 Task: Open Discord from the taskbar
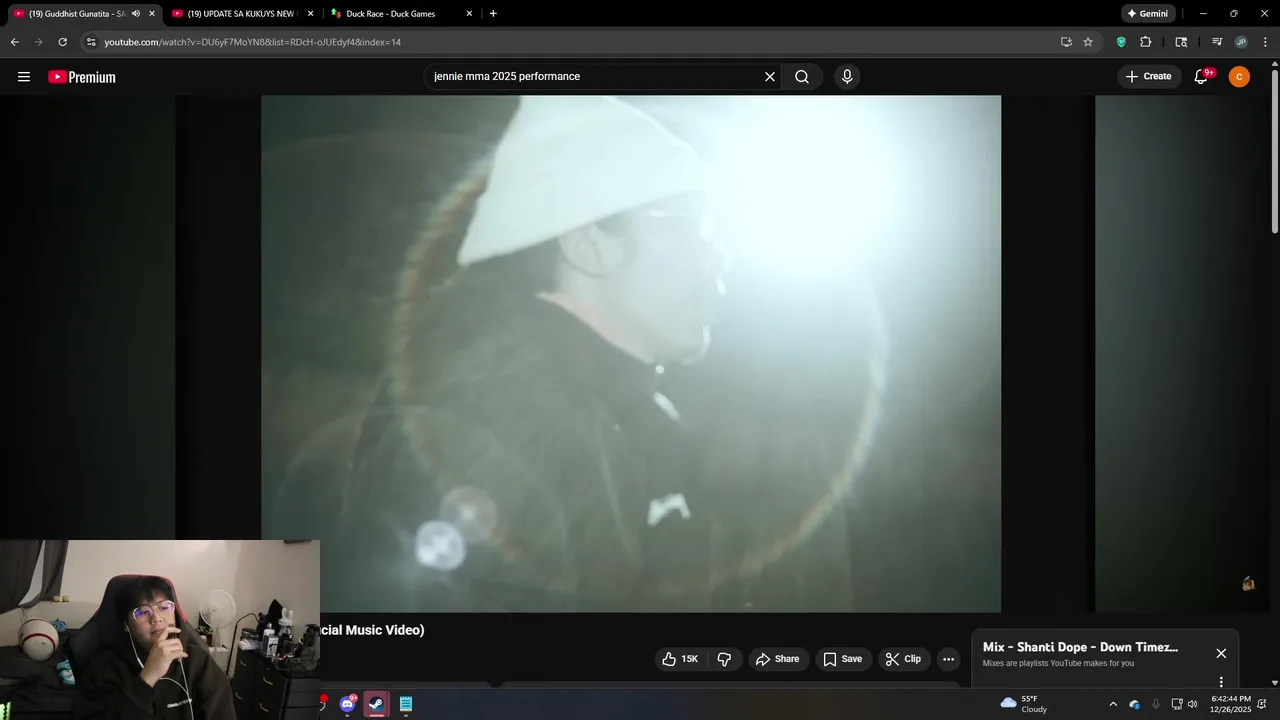[x=347, y=704]
